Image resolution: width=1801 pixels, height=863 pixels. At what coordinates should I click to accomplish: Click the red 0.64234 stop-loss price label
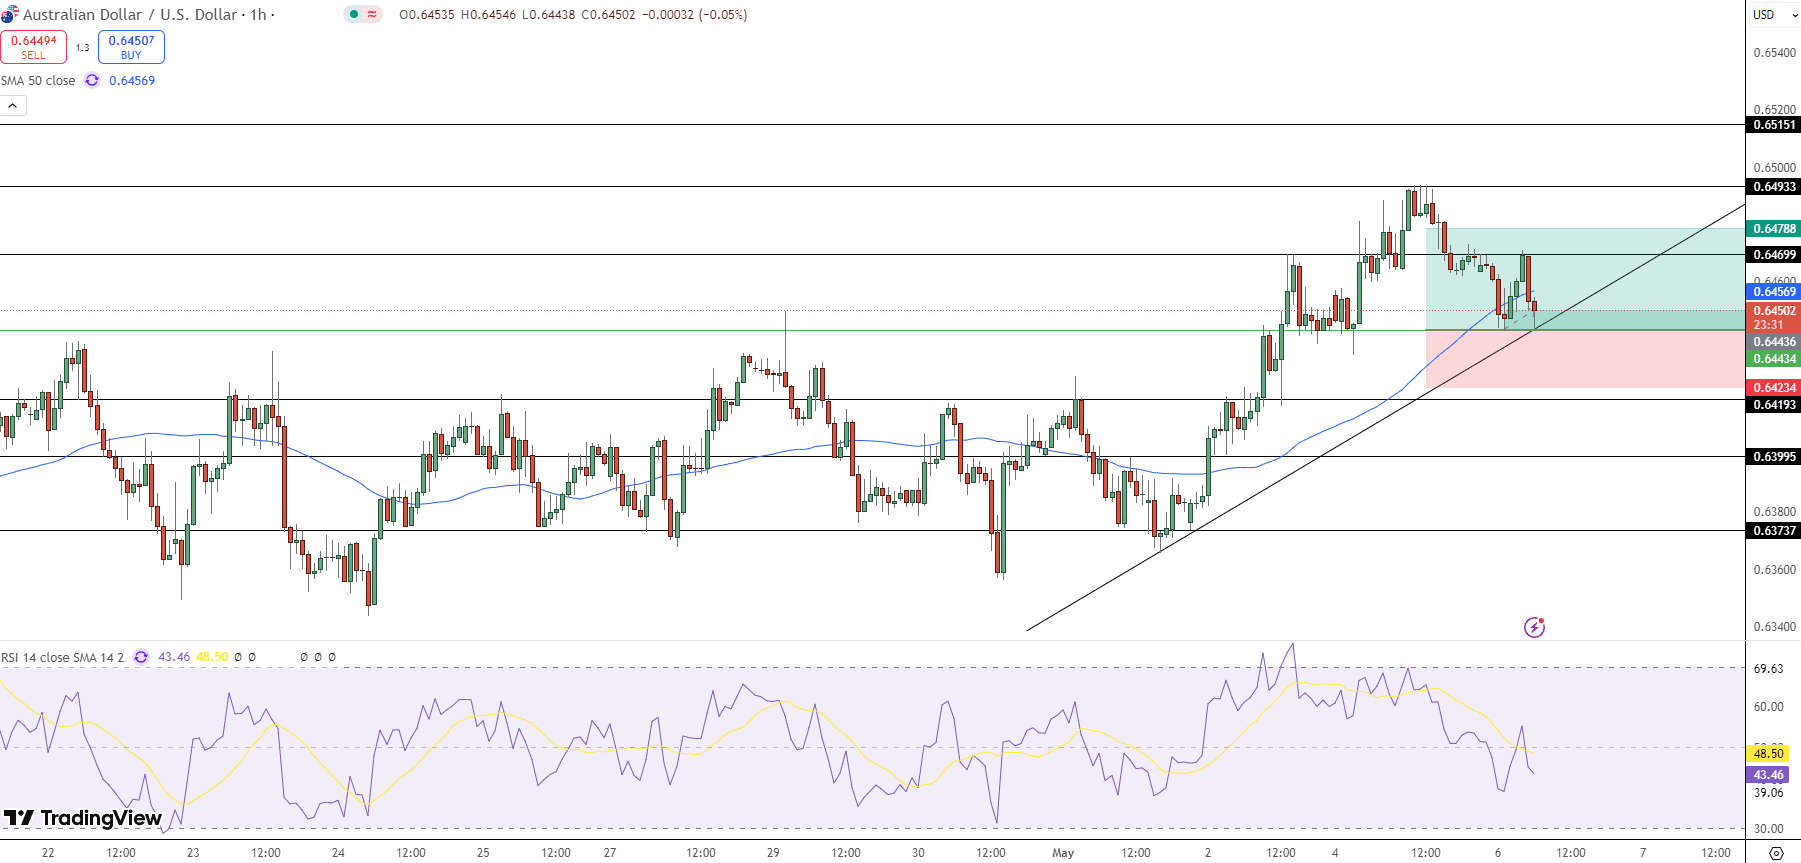(1774, 388)
